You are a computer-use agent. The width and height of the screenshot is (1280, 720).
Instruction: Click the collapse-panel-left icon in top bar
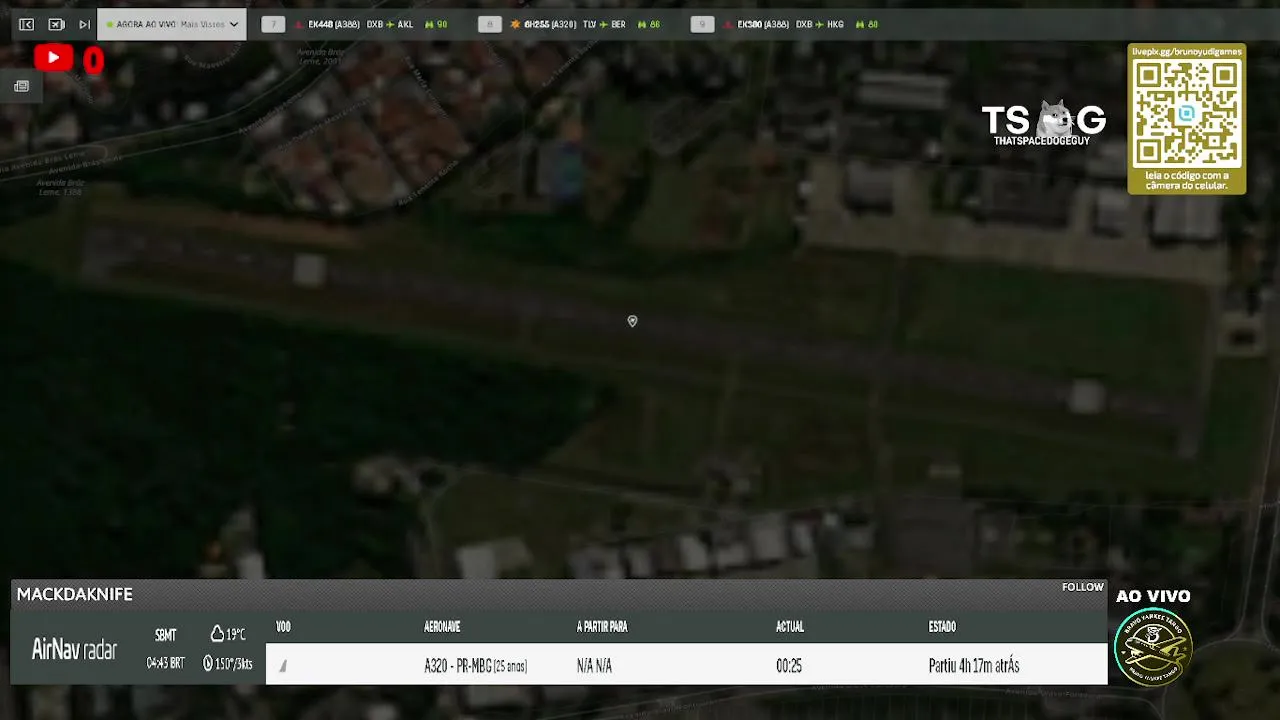point(27,24)
